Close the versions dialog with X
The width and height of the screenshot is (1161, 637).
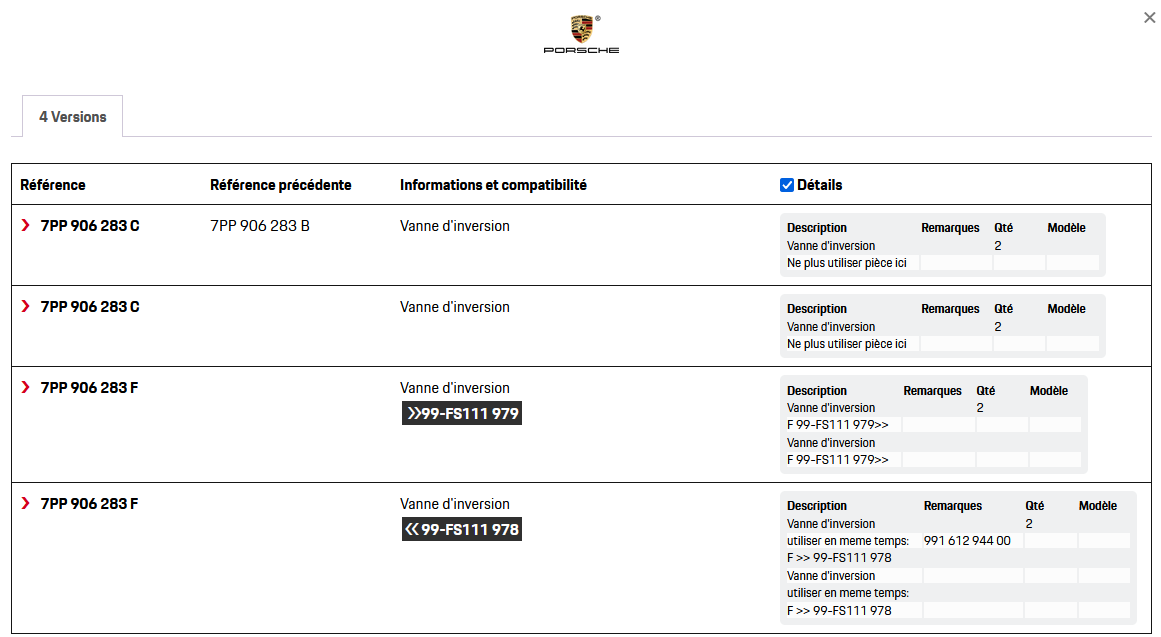pyautogui.click(x=1149, y=17)
